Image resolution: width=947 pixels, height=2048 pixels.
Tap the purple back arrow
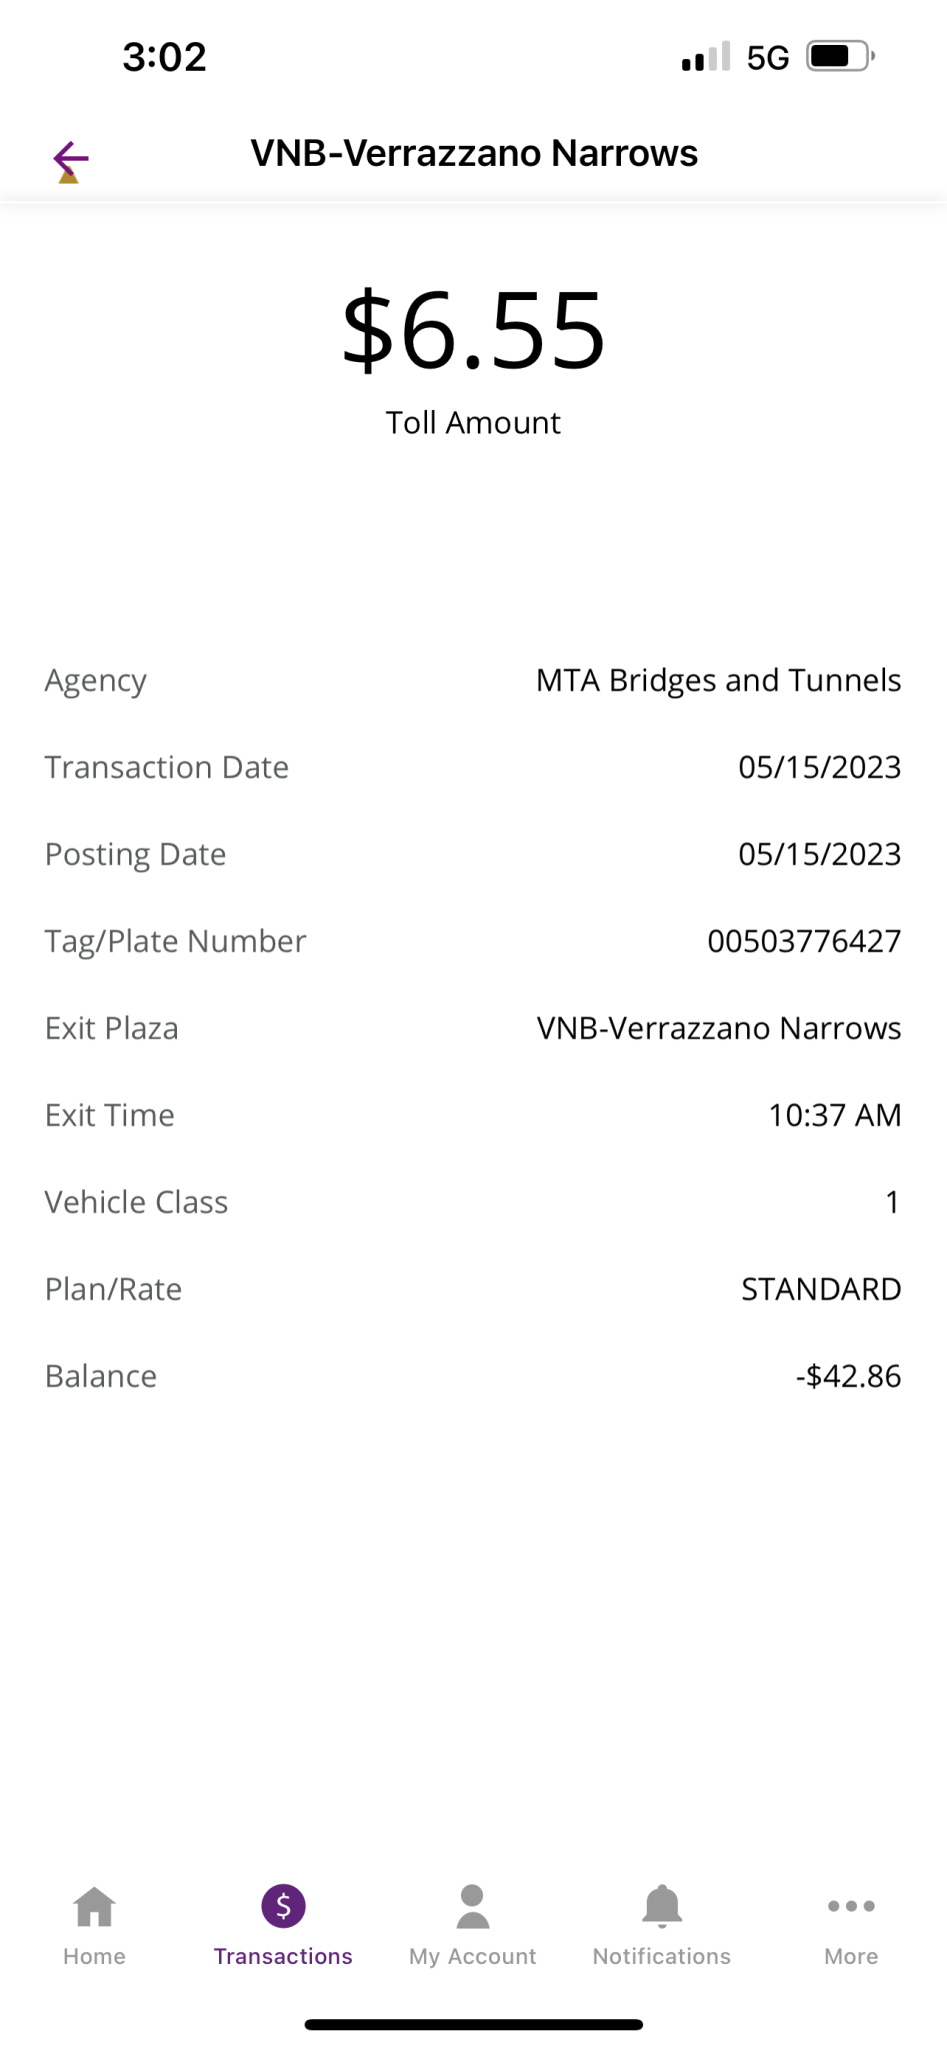click(x=71, y=158)
